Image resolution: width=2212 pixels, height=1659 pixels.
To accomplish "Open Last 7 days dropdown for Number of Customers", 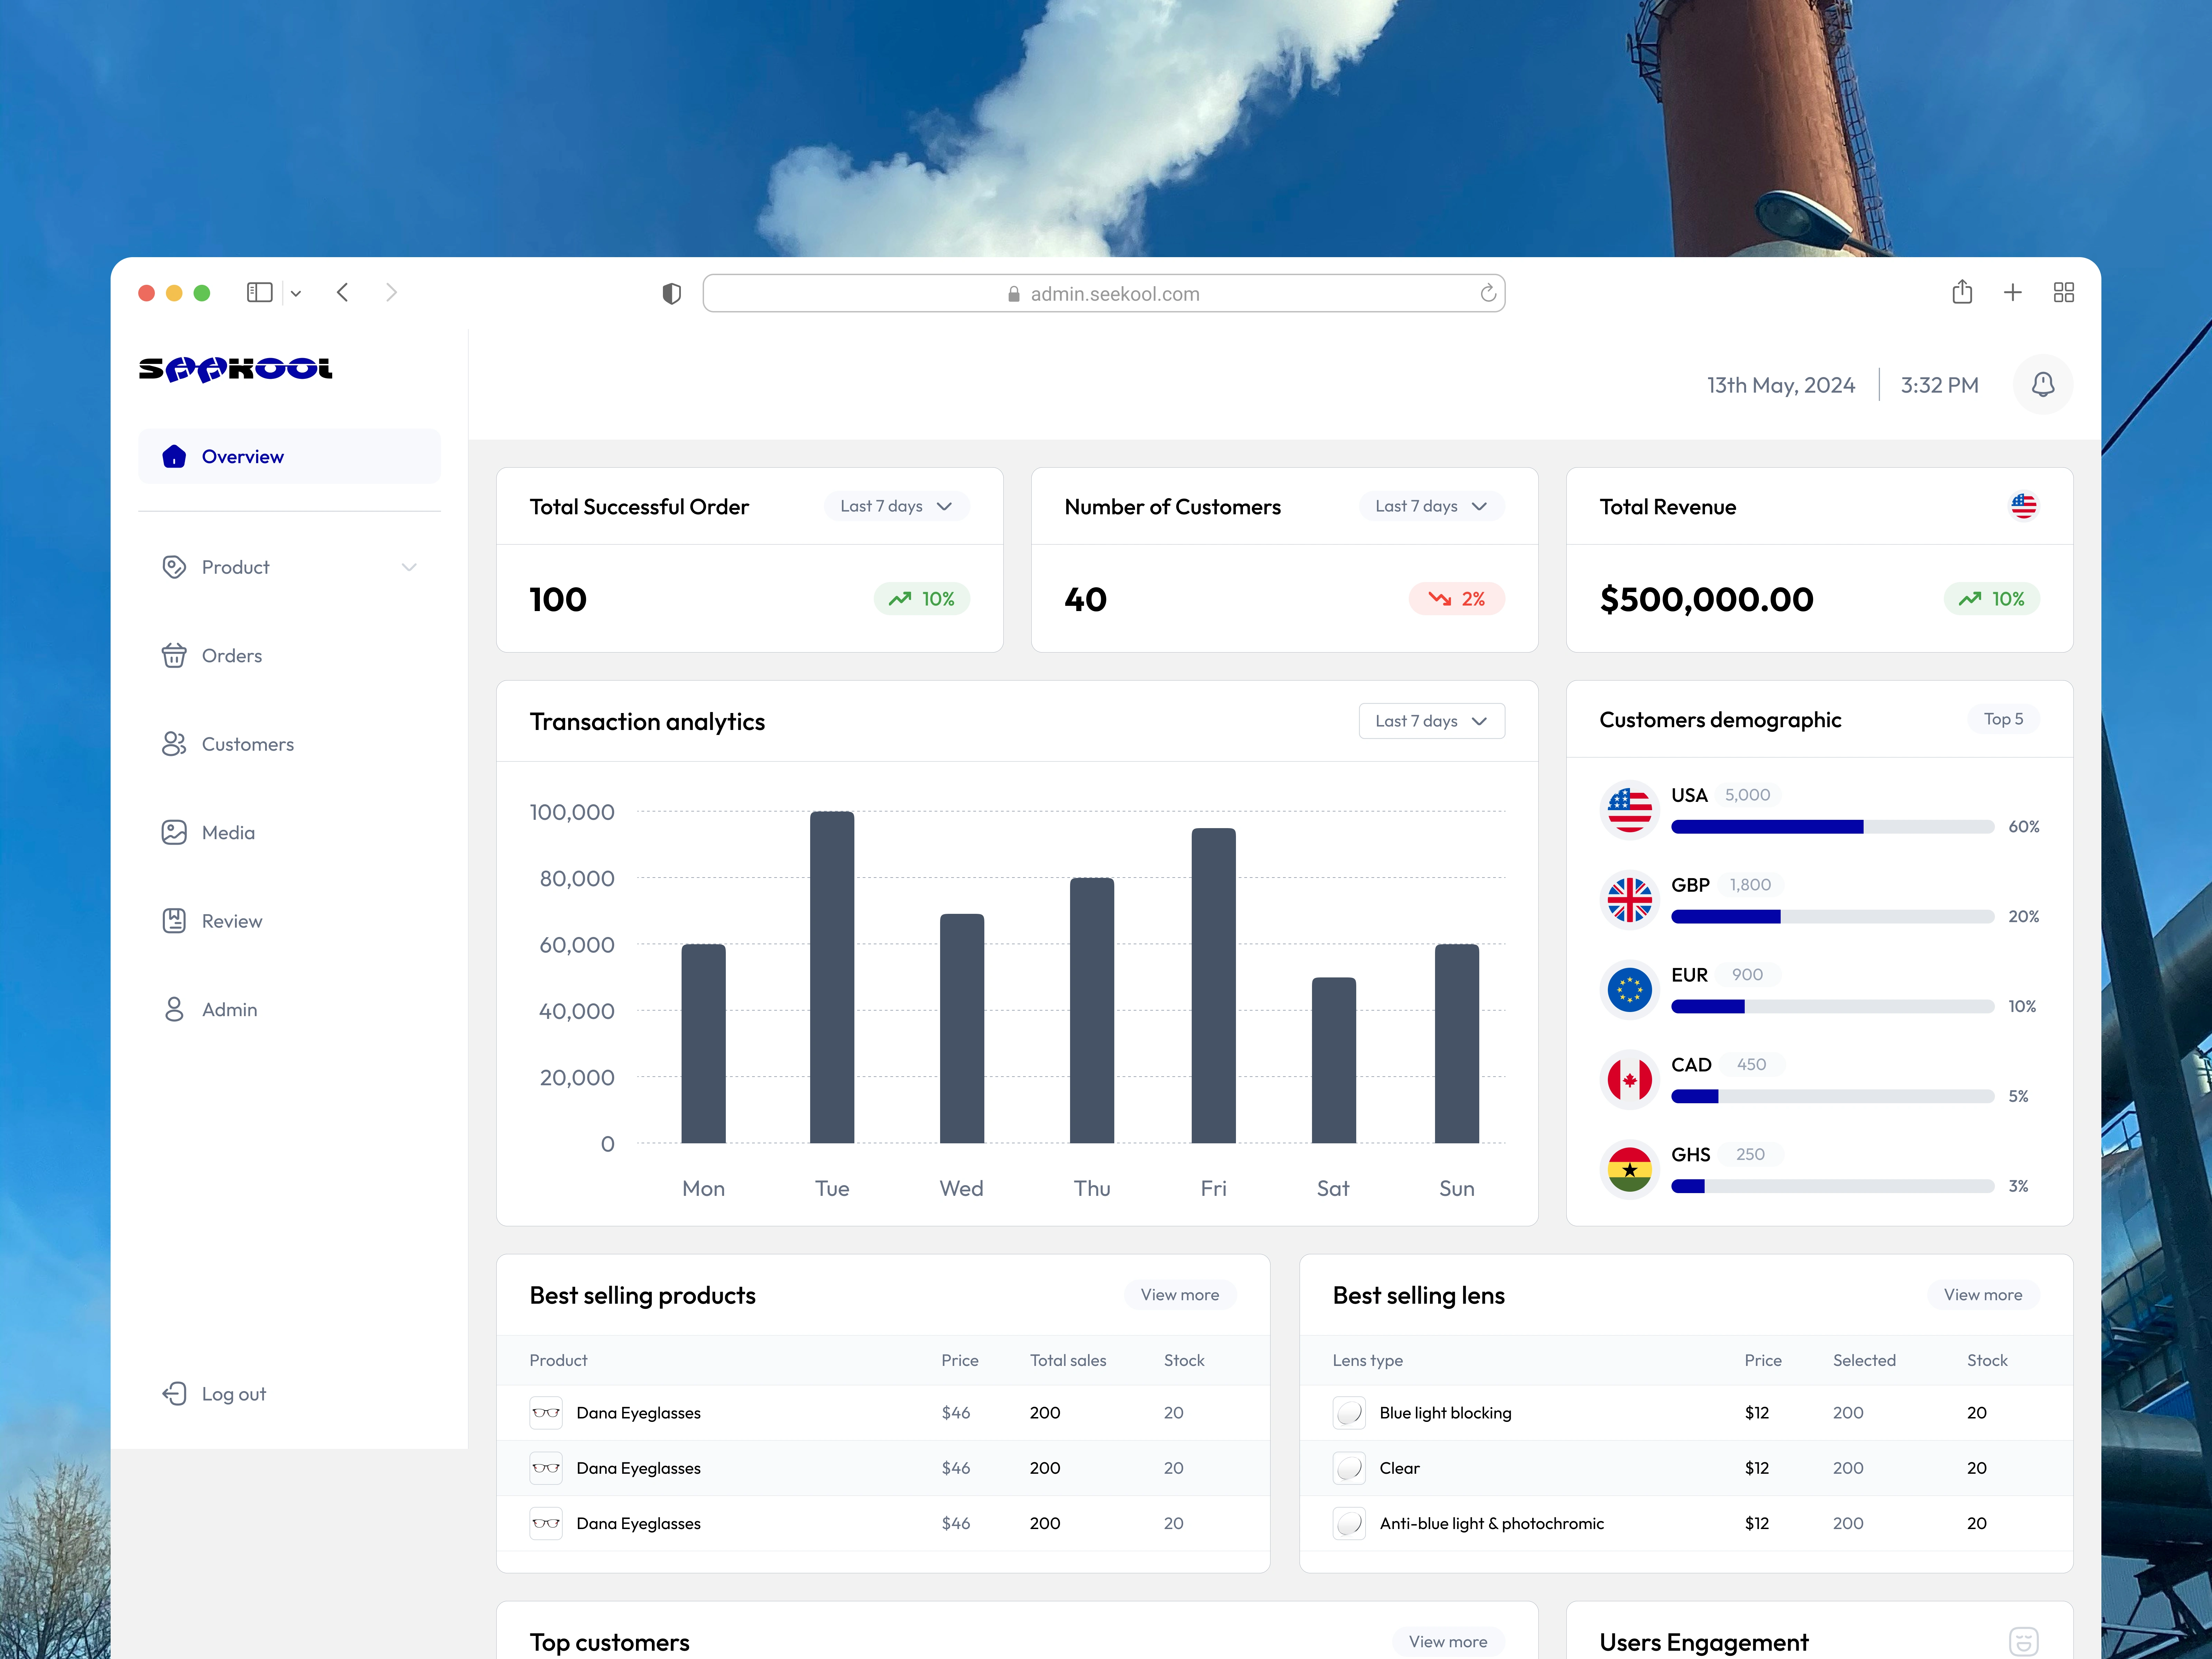I will (x=1432, y=506).
